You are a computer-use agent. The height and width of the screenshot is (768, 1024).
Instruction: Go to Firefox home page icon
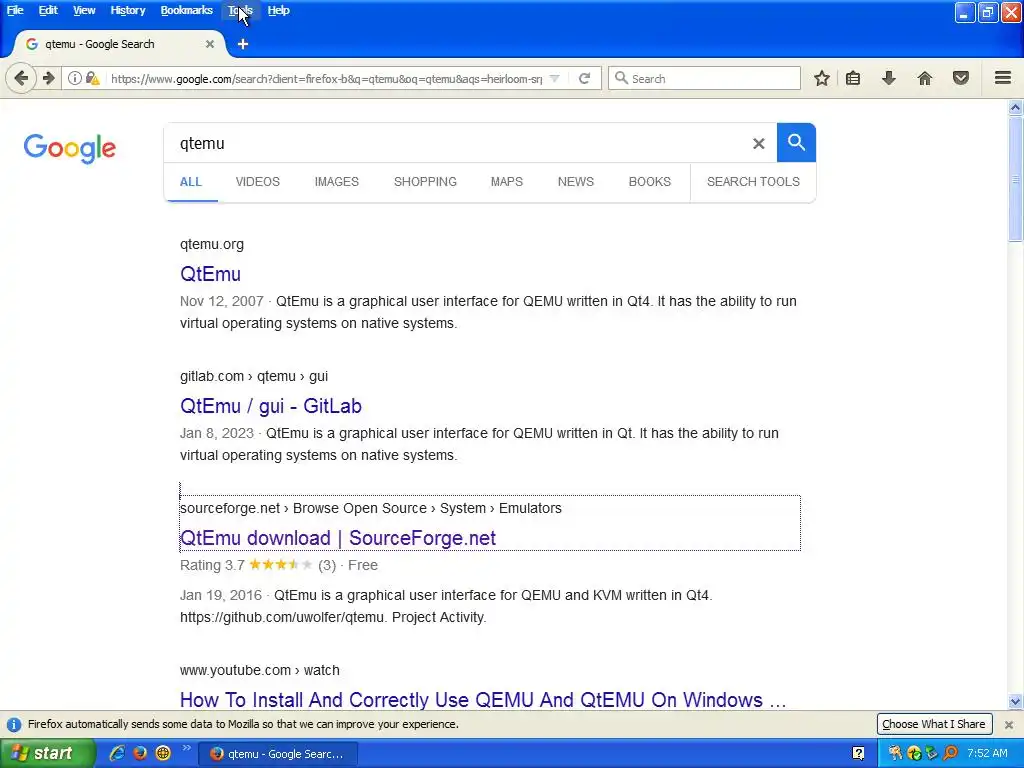(x=925, y=78)
